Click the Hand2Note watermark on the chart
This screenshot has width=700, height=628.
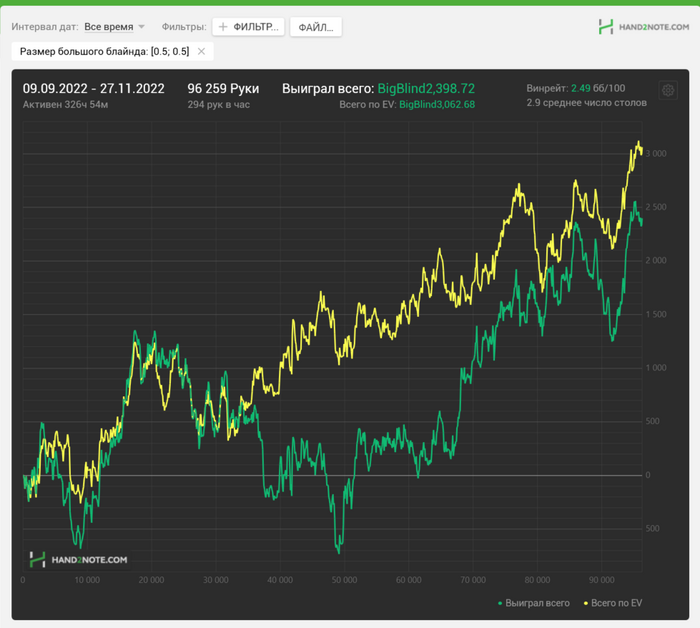78,560
